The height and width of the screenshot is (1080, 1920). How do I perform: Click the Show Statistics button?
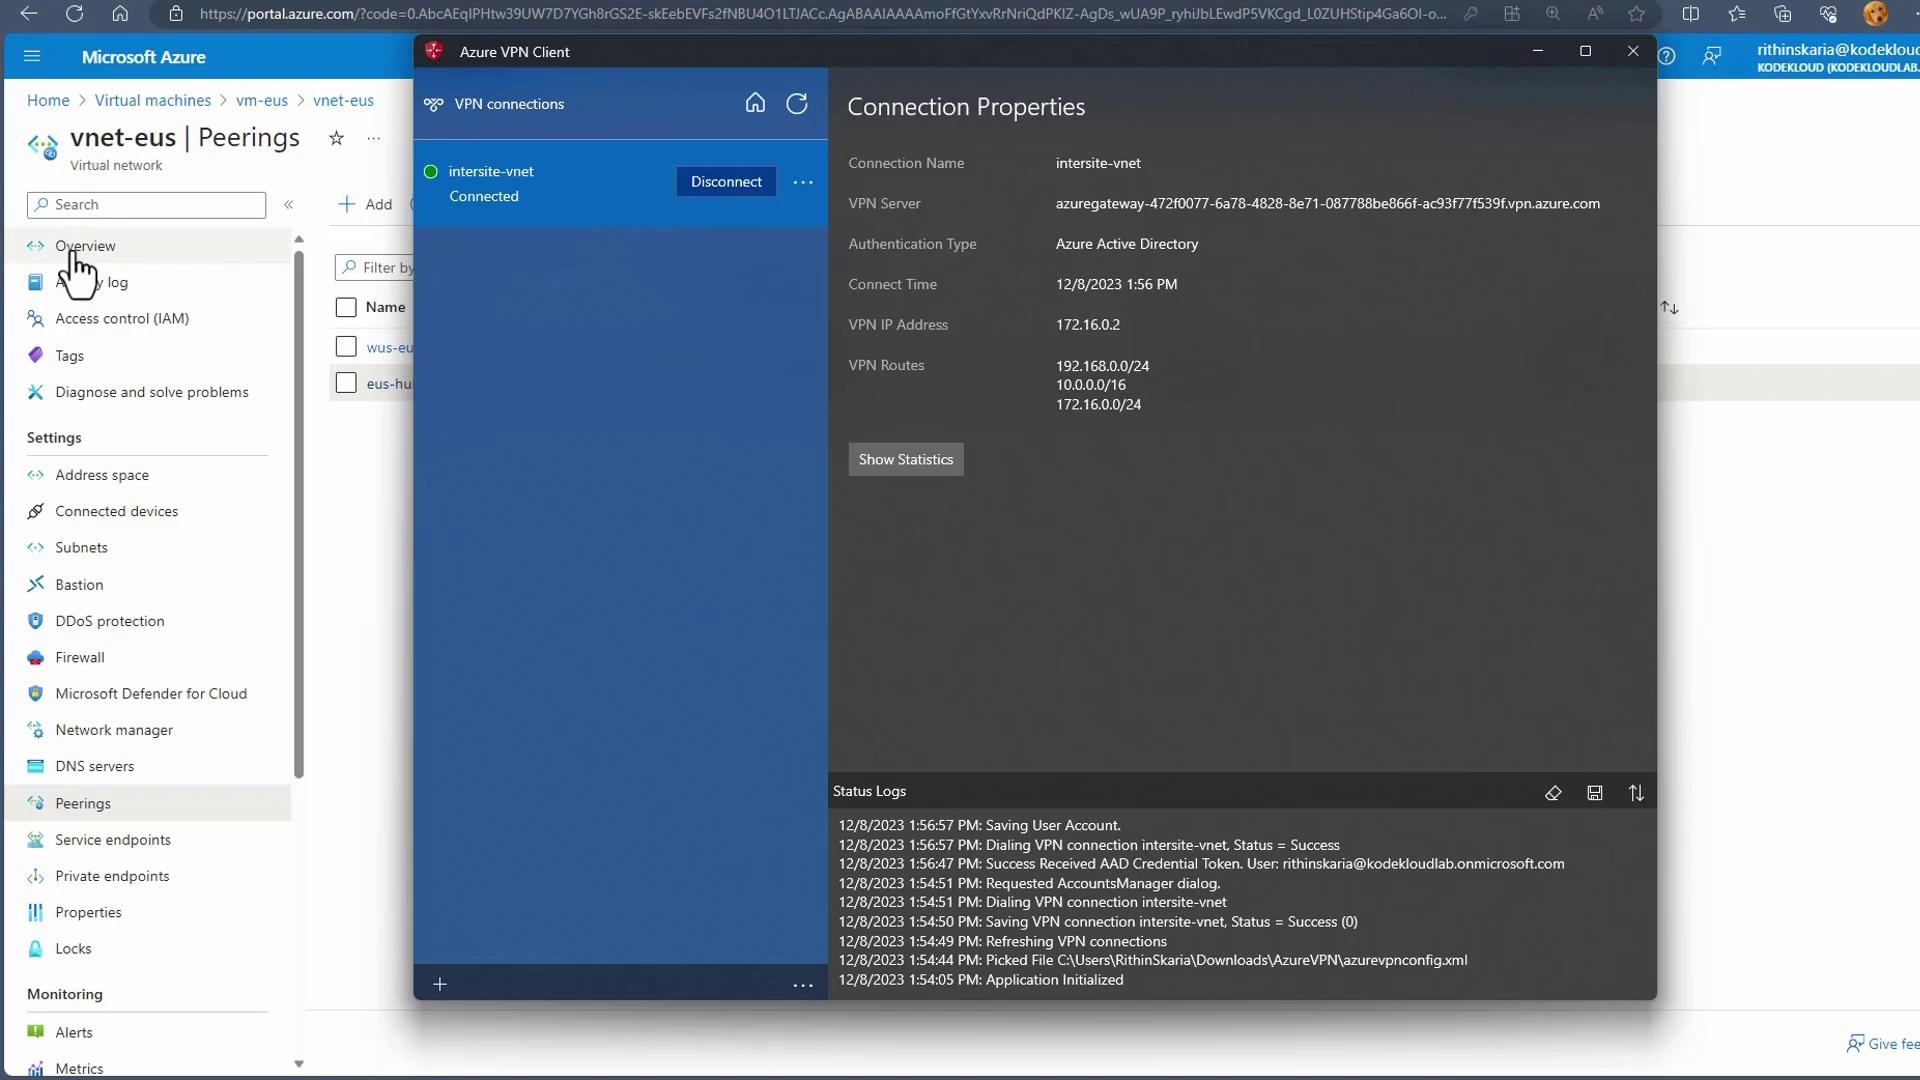[x=906, y=460]
